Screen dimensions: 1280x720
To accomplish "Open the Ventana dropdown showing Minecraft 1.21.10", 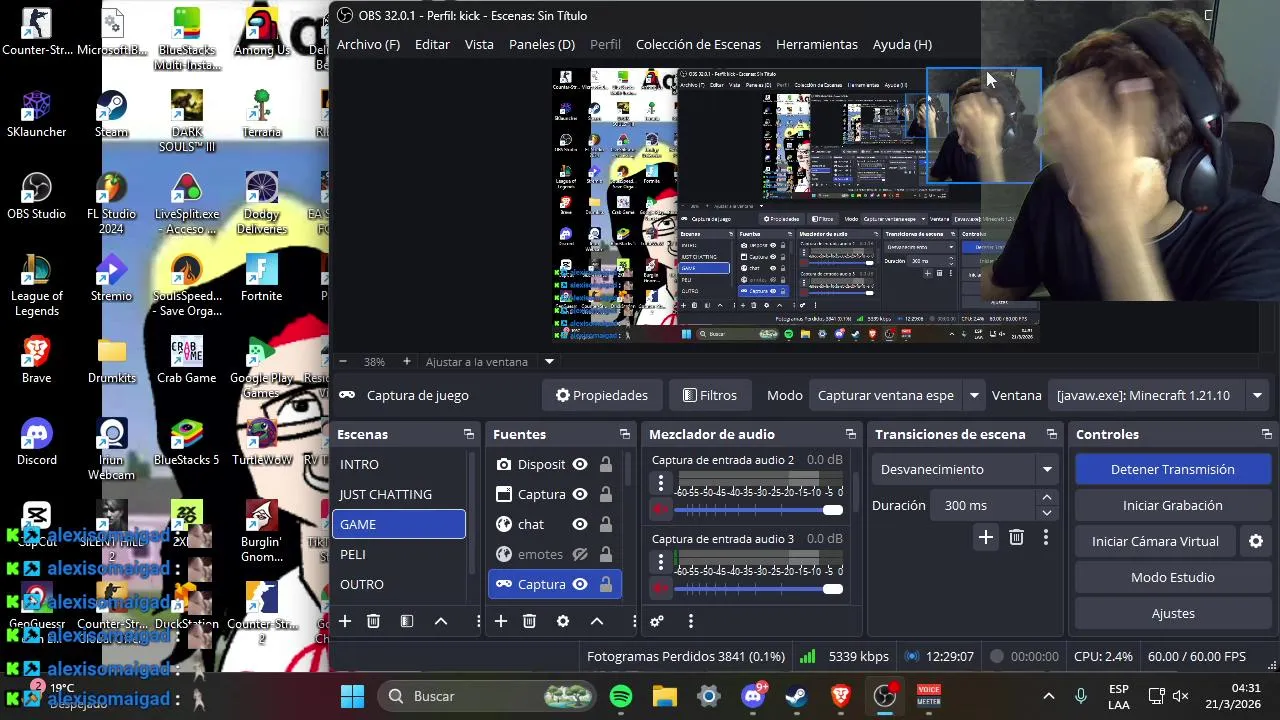I will pos(1157,395).
